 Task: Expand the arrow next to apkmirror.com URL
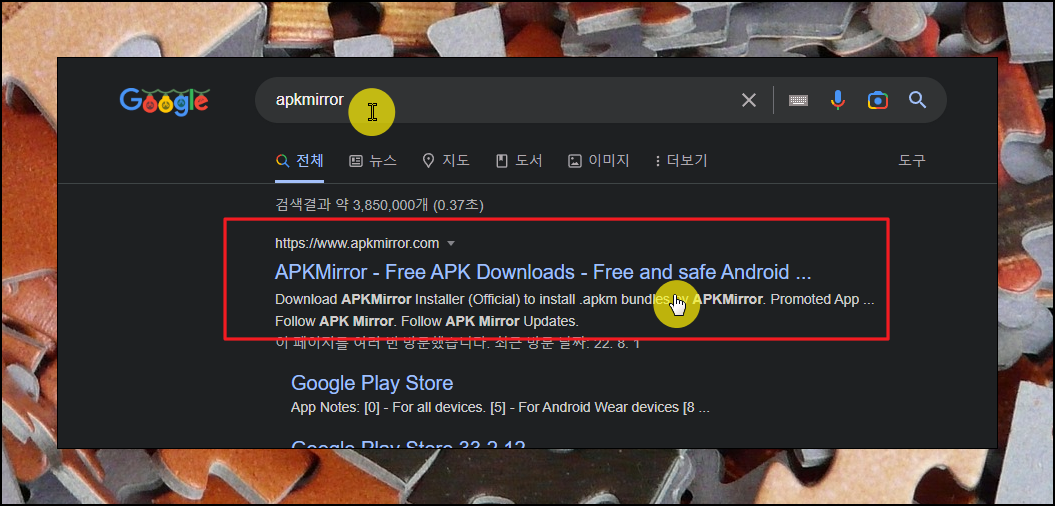click(x=451, y=243)
